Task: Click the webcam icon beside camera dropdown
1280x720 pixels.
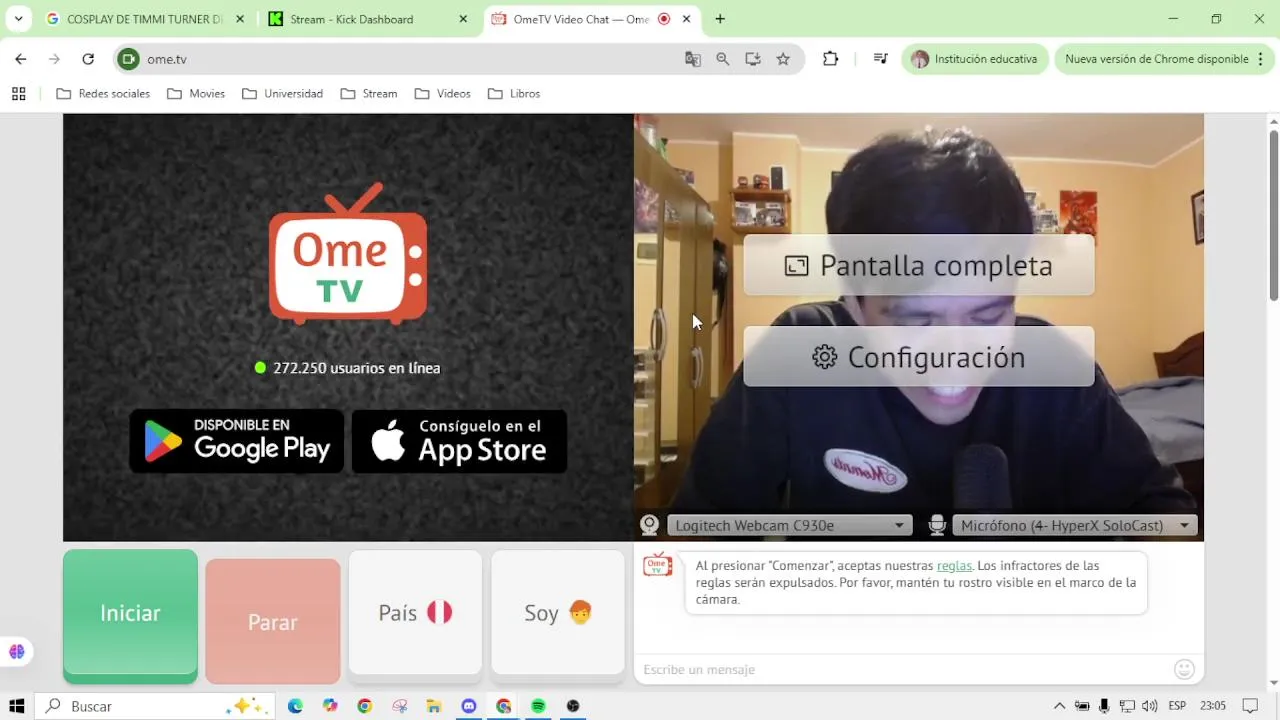Action: 650,525
